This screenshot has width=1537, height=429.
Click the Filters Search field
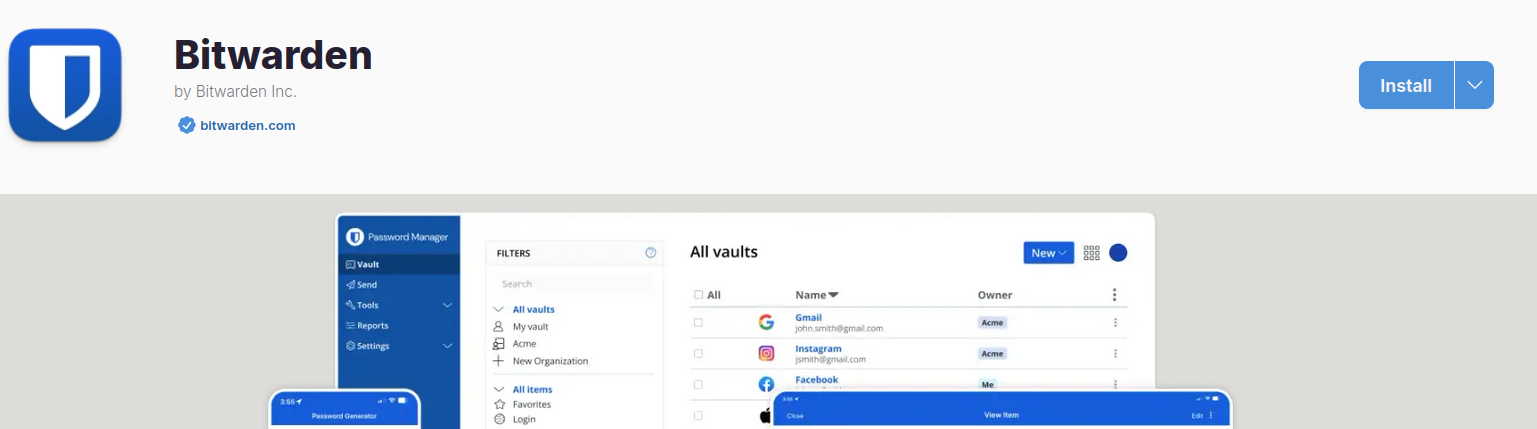pos(574,284)
